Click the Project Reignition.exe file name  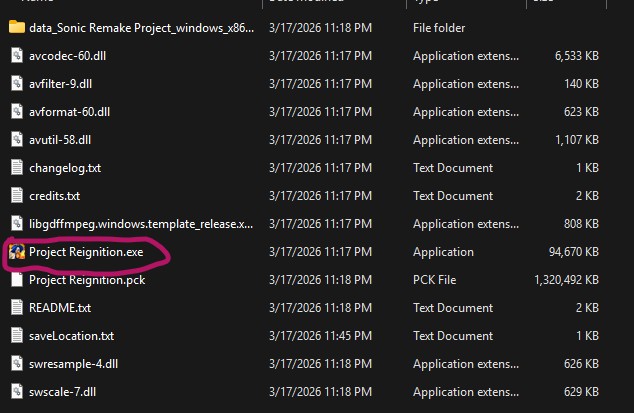(86, 252)
